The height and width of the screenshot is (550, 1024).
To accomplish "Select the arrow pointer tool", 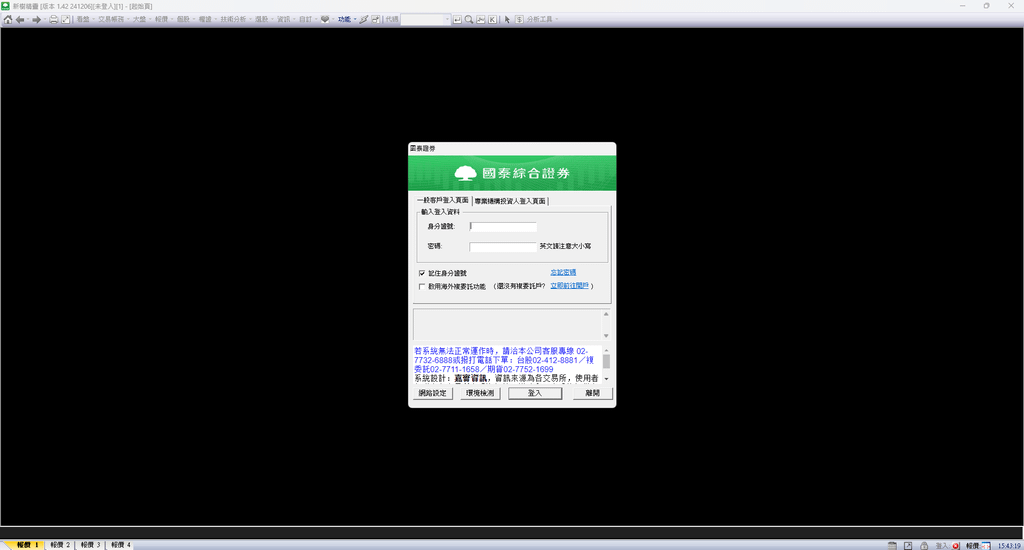I will coord(507,20).
